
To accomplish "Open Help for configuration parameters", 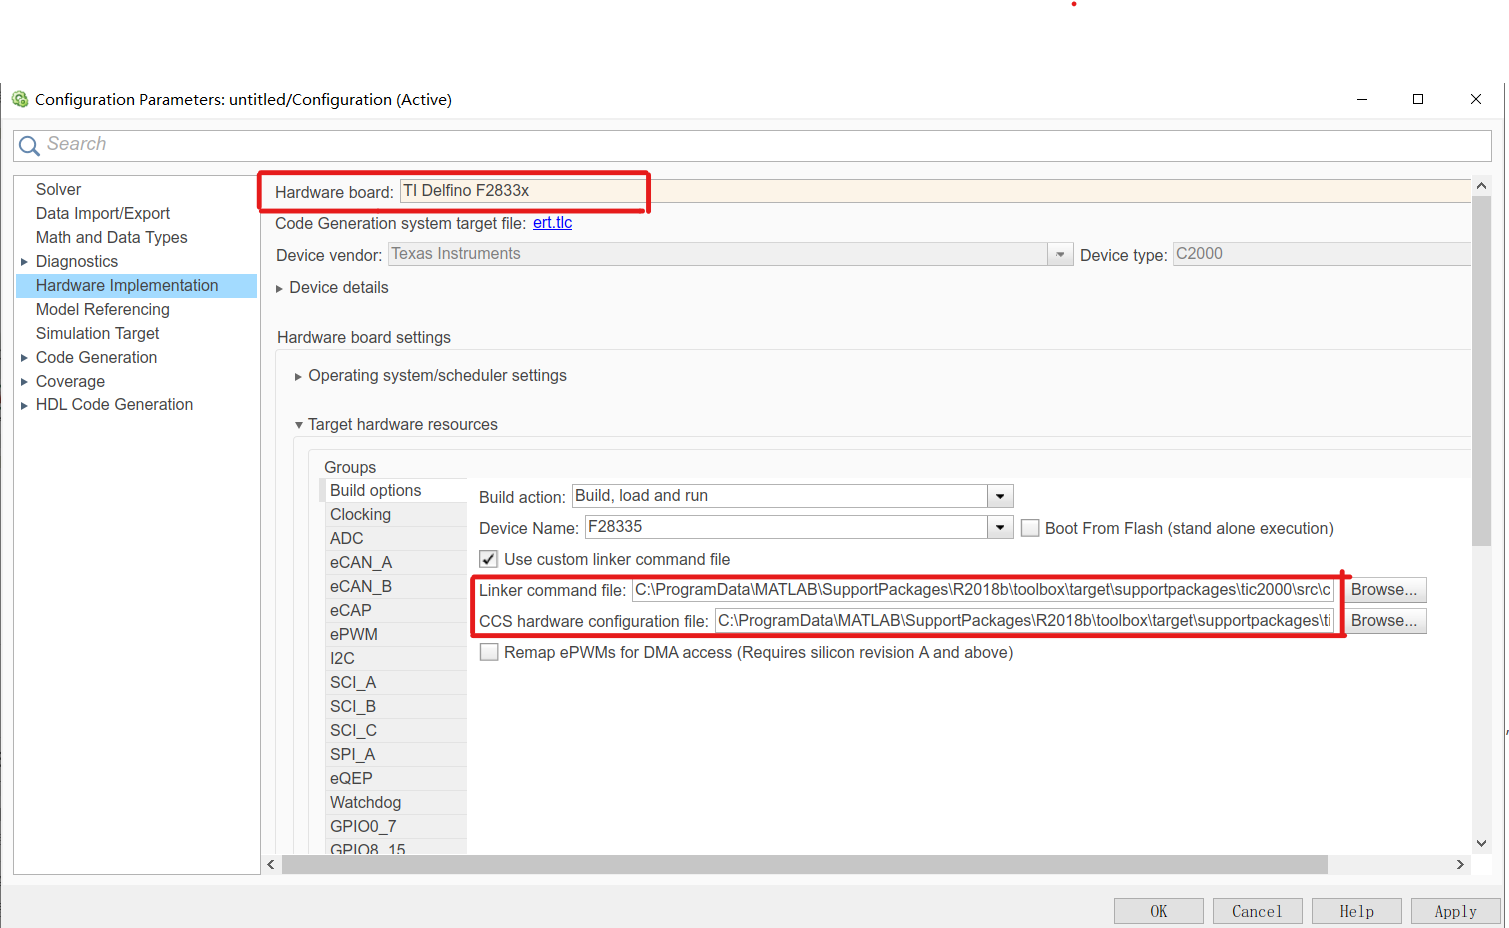I will click(1356, 911).
